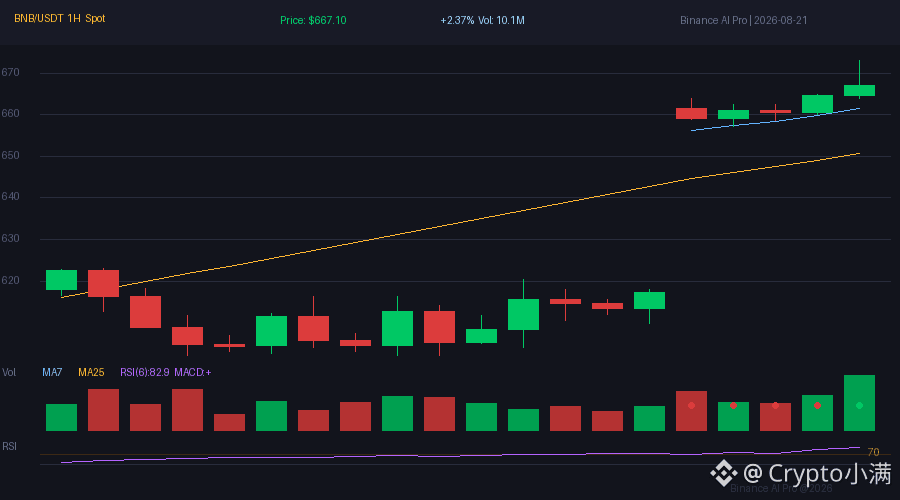Click the blue MA7 line
Screen dimensions: 900x500
[x=775, y=119]
